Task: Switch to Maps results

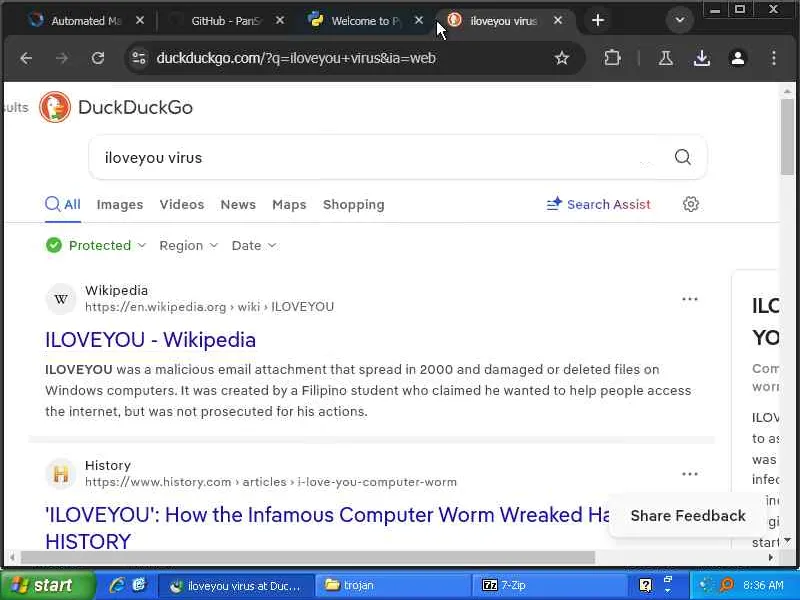Action: [289, 205]
